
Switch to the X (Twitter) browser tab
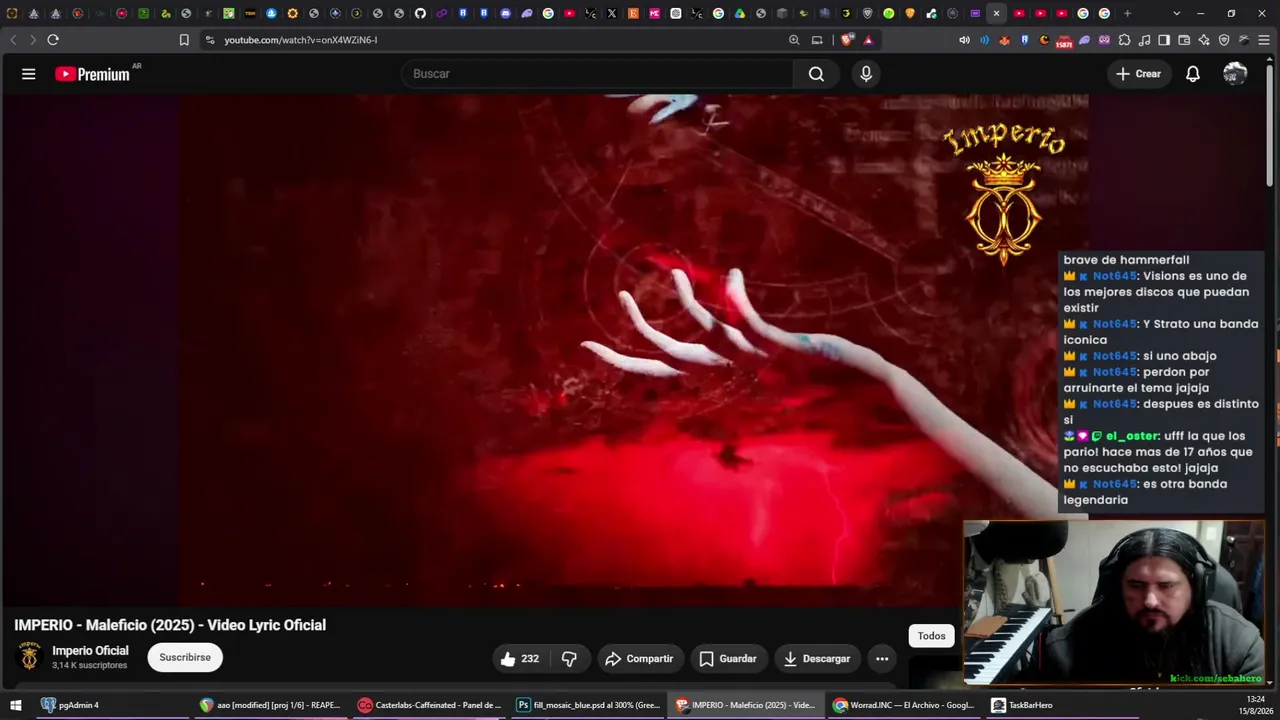click(x=612, y=13)
